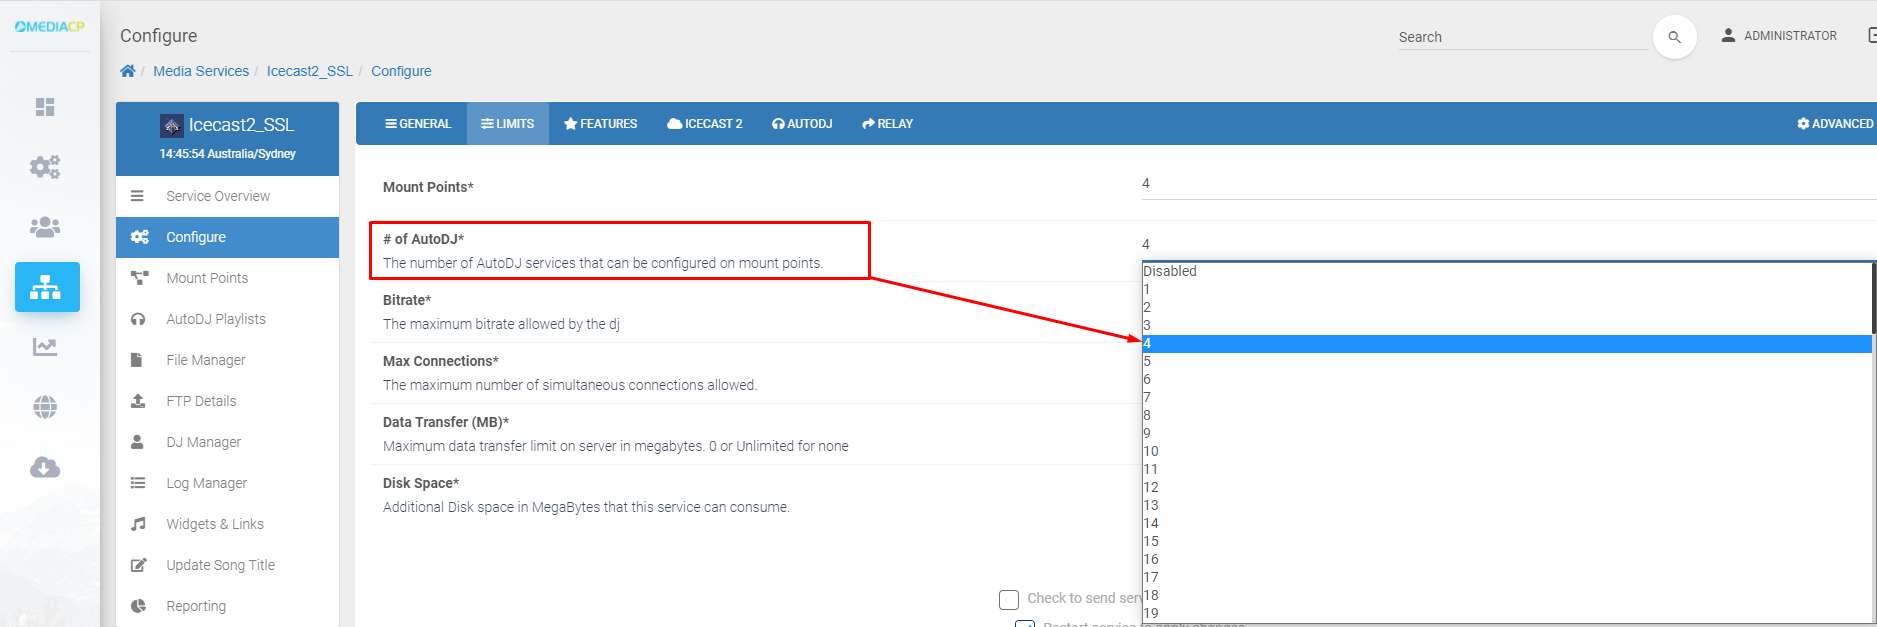Select Configure in the service sidebar

pos(228,237)
